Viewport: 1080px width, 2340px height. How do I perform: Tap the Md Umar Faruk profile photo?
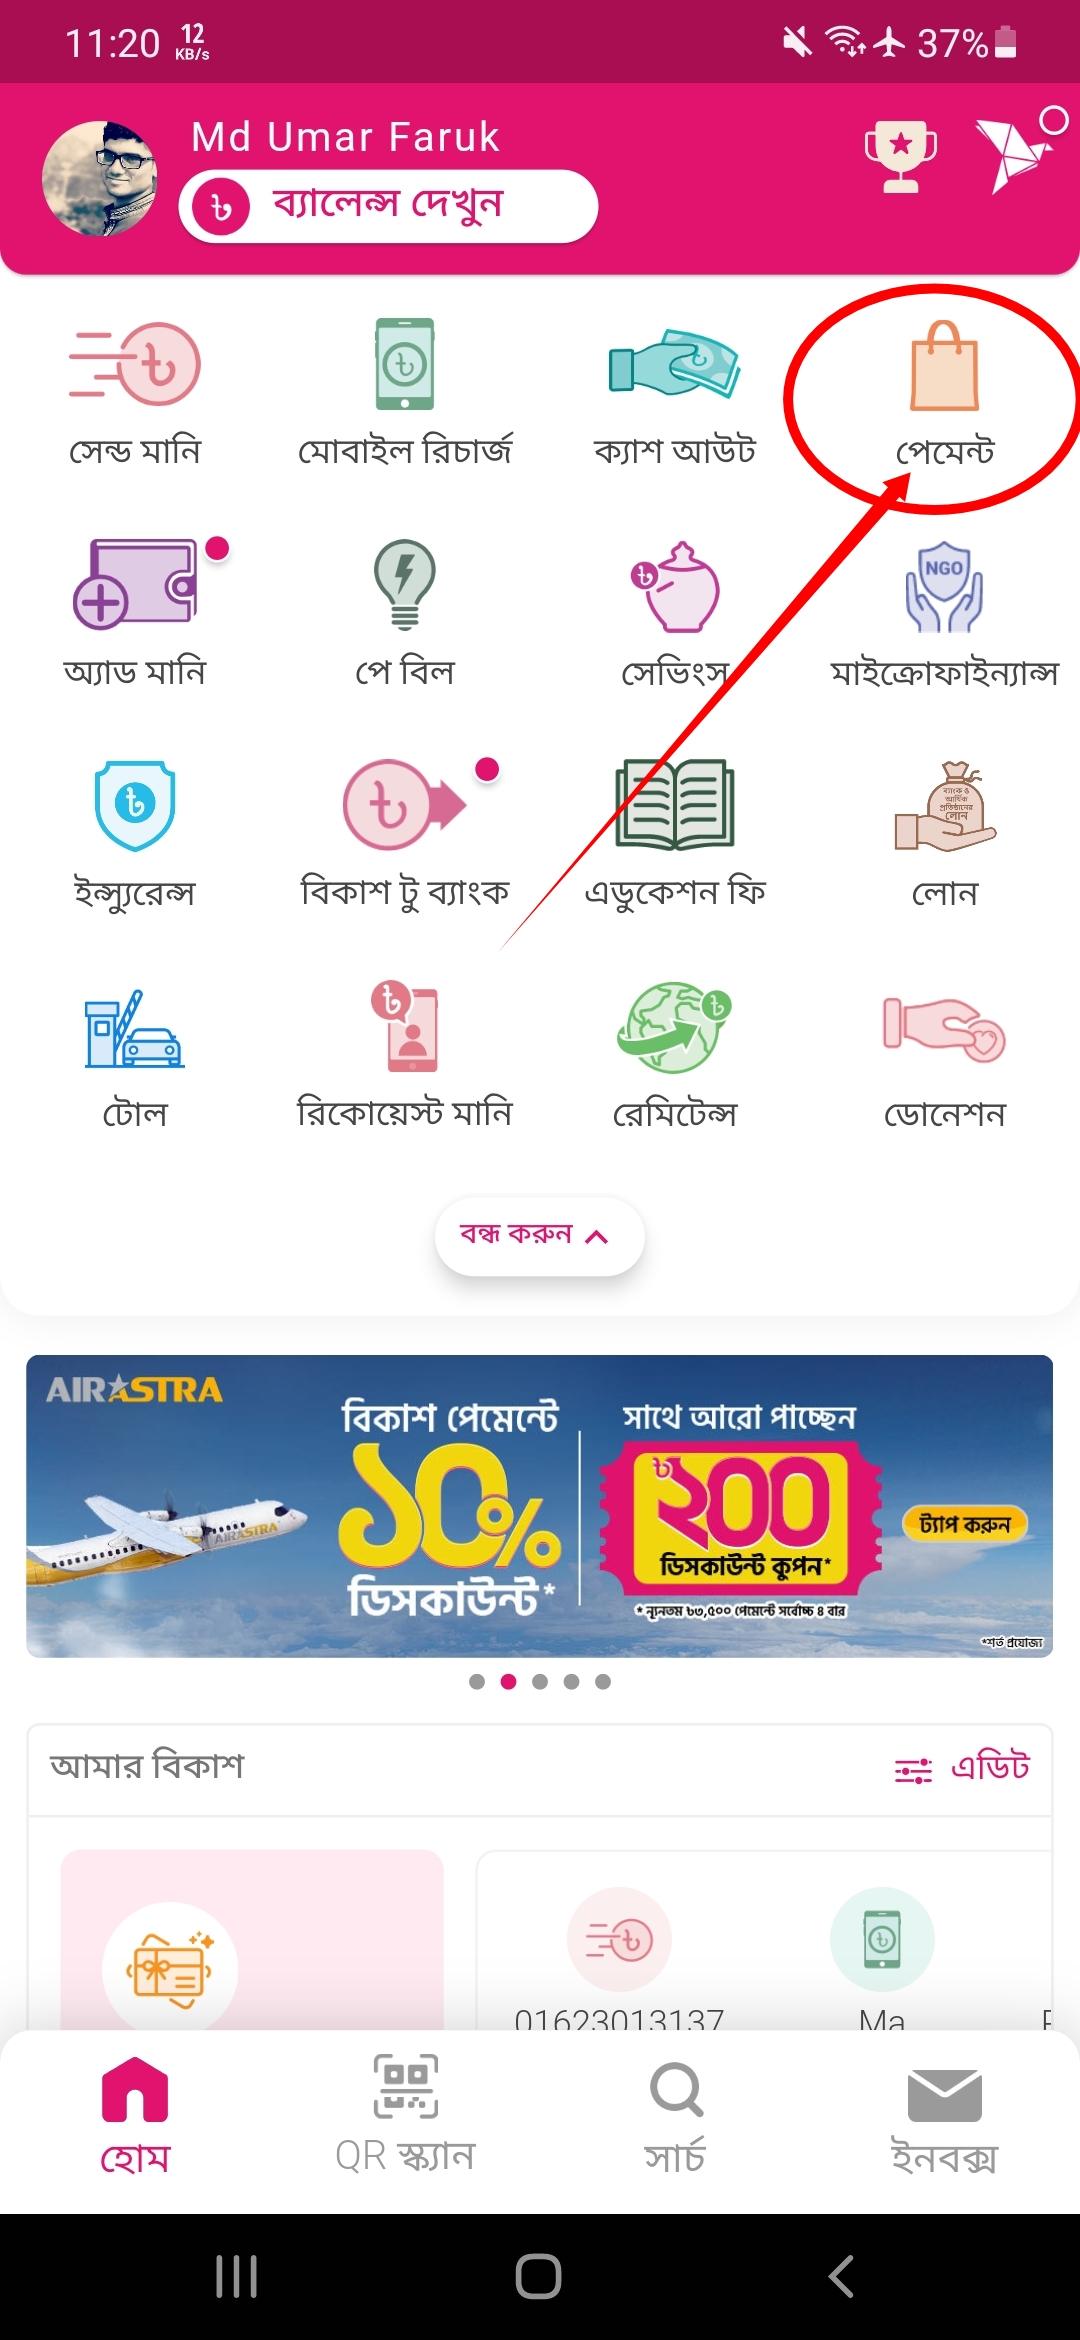click(100, 179)
